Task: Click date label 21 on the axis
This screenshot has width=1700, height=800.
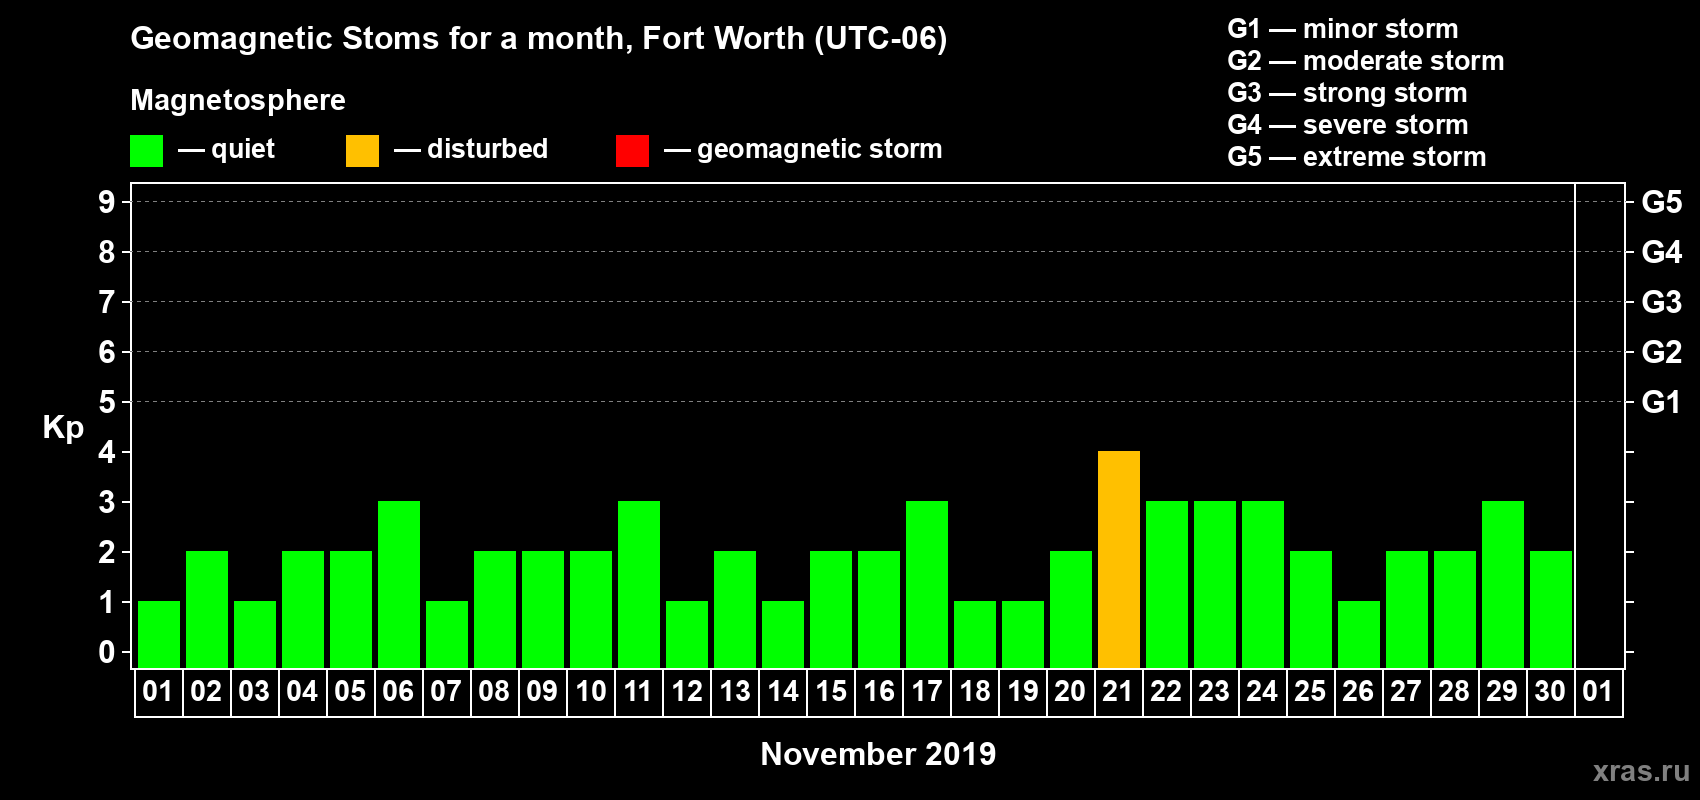Action: click(x=1118, y=692)
